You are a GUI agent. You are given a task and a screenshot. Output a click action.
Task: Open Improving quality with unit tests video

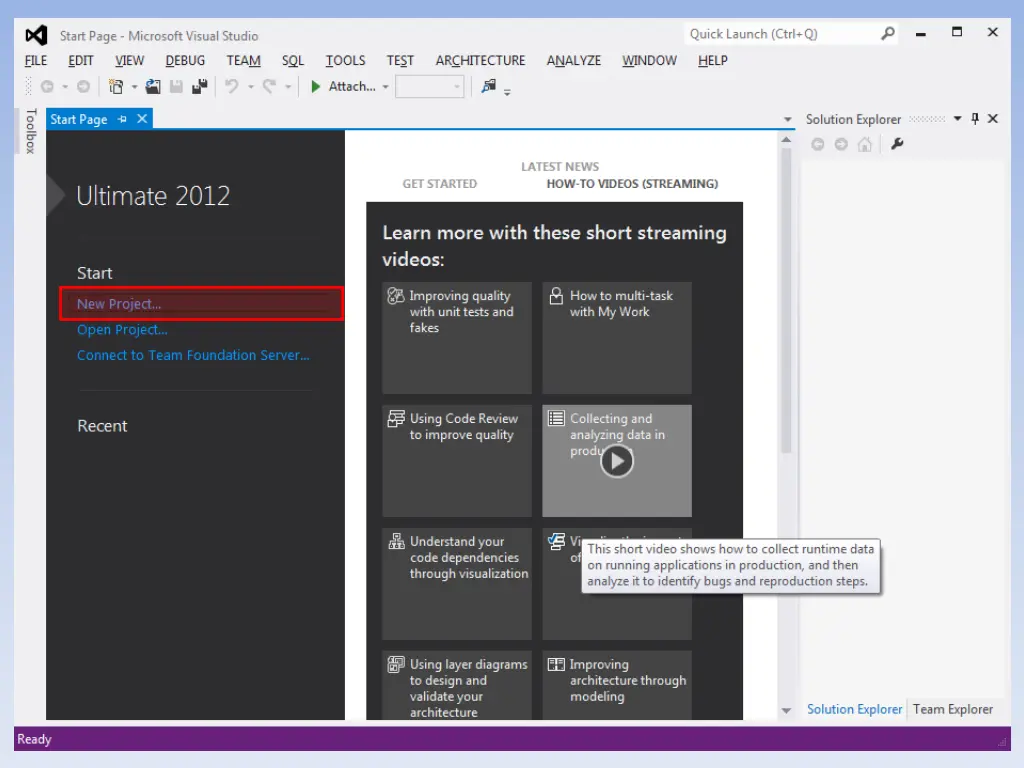[457, 338]
